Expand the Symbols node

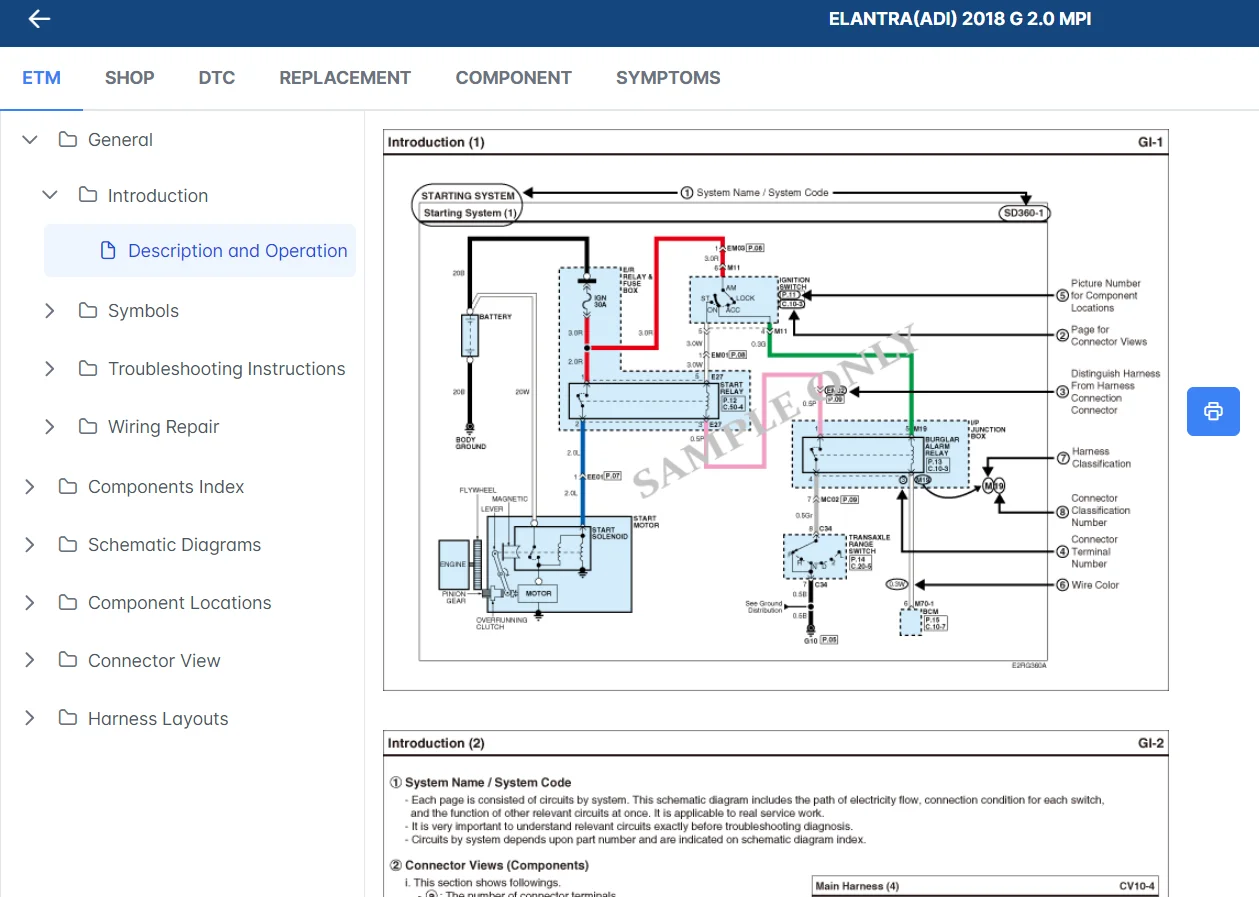coord(50,311)
